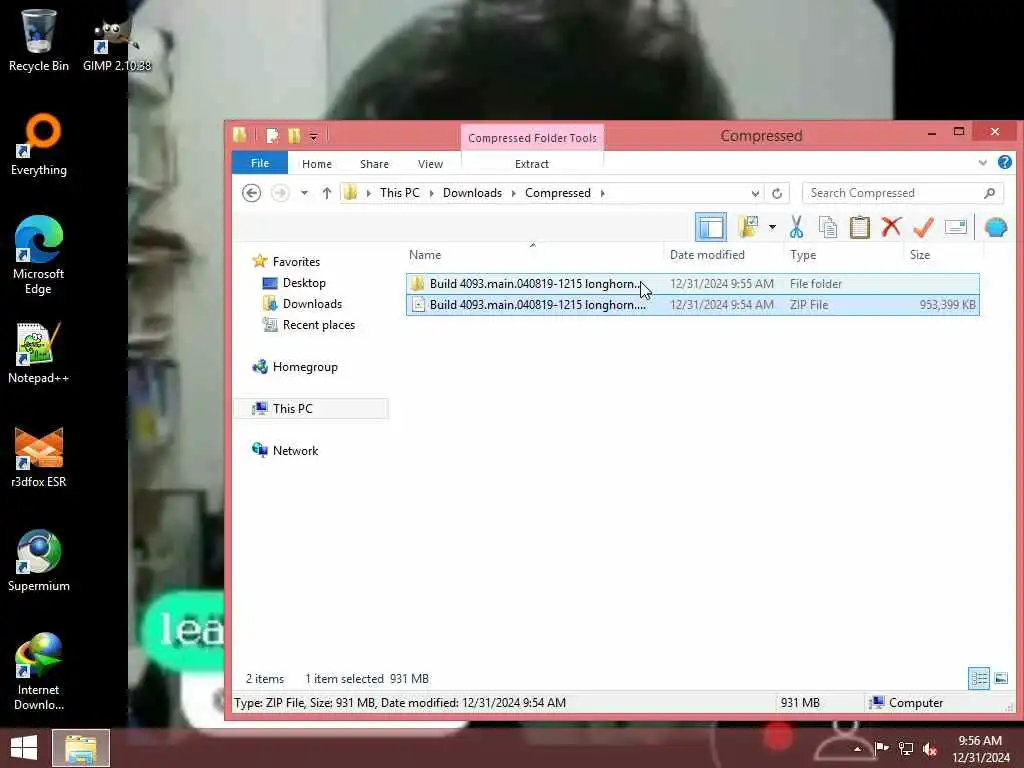Switch to the Home ribbon tab
Image resolution: width=1024 pixels, height=768 pixels.
point(317,164)
